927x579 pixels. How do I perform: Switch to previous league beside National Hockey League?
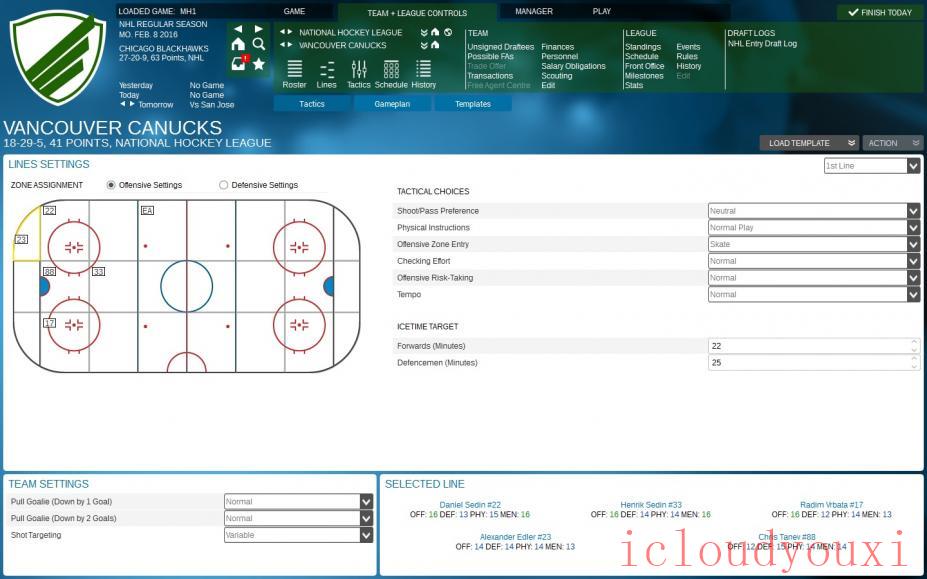tap(283, 32)
